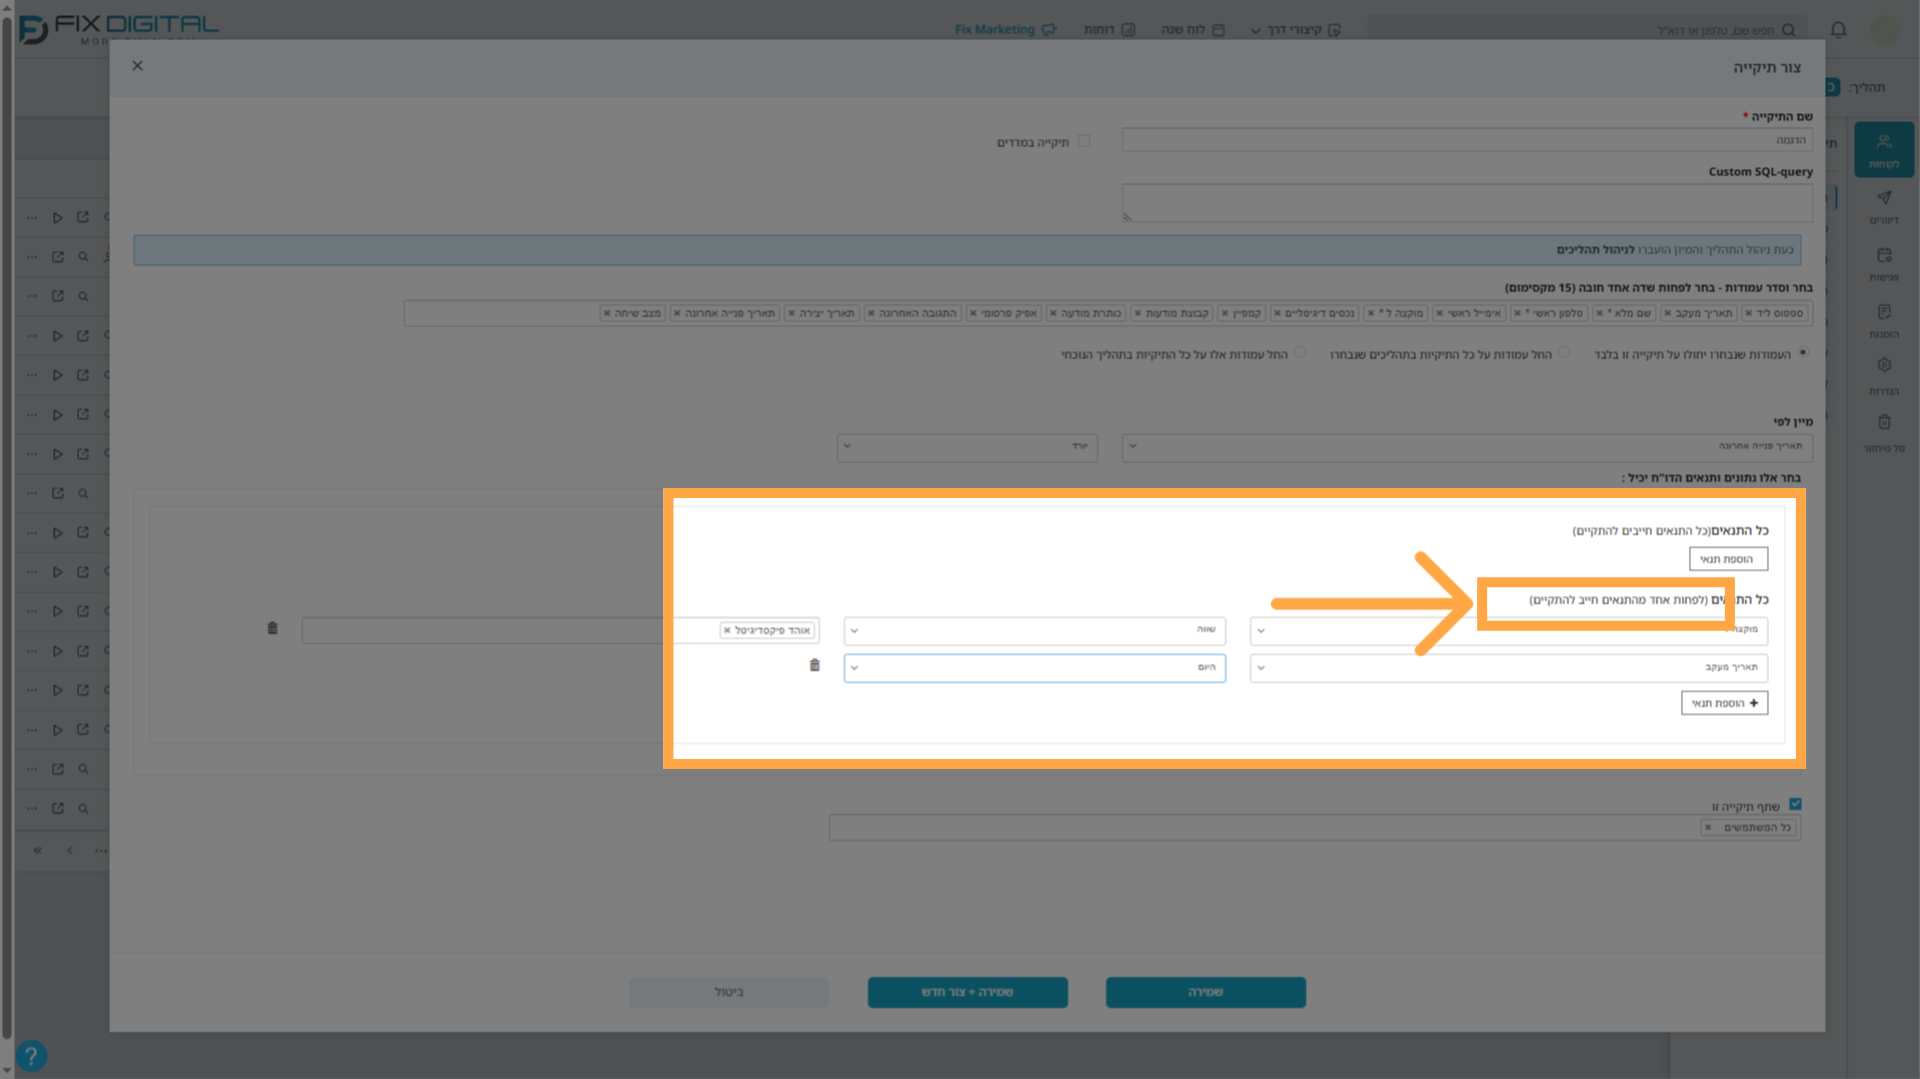Image resolution: width=1920 pixels, height=1079 pixels.
Task: Delete the 'היום' condition row via trash icon
Action: coord(814,666)
